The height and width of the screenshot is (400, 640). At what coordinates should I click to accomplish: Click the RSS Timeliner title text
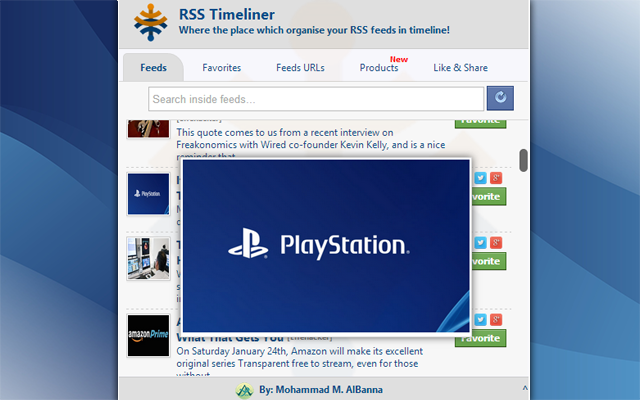tap(227, 15)
